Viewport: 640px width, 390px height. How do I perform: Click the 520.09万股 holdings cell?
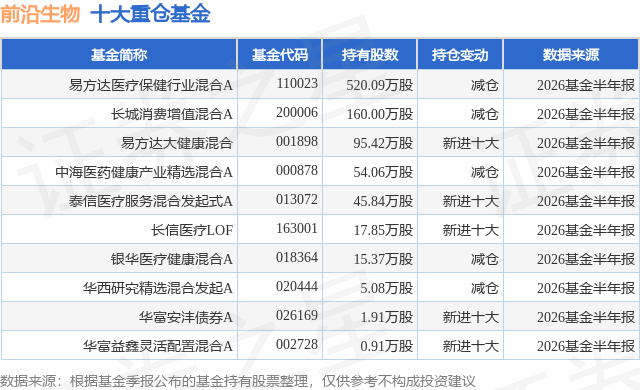click(x=380, y=85)
